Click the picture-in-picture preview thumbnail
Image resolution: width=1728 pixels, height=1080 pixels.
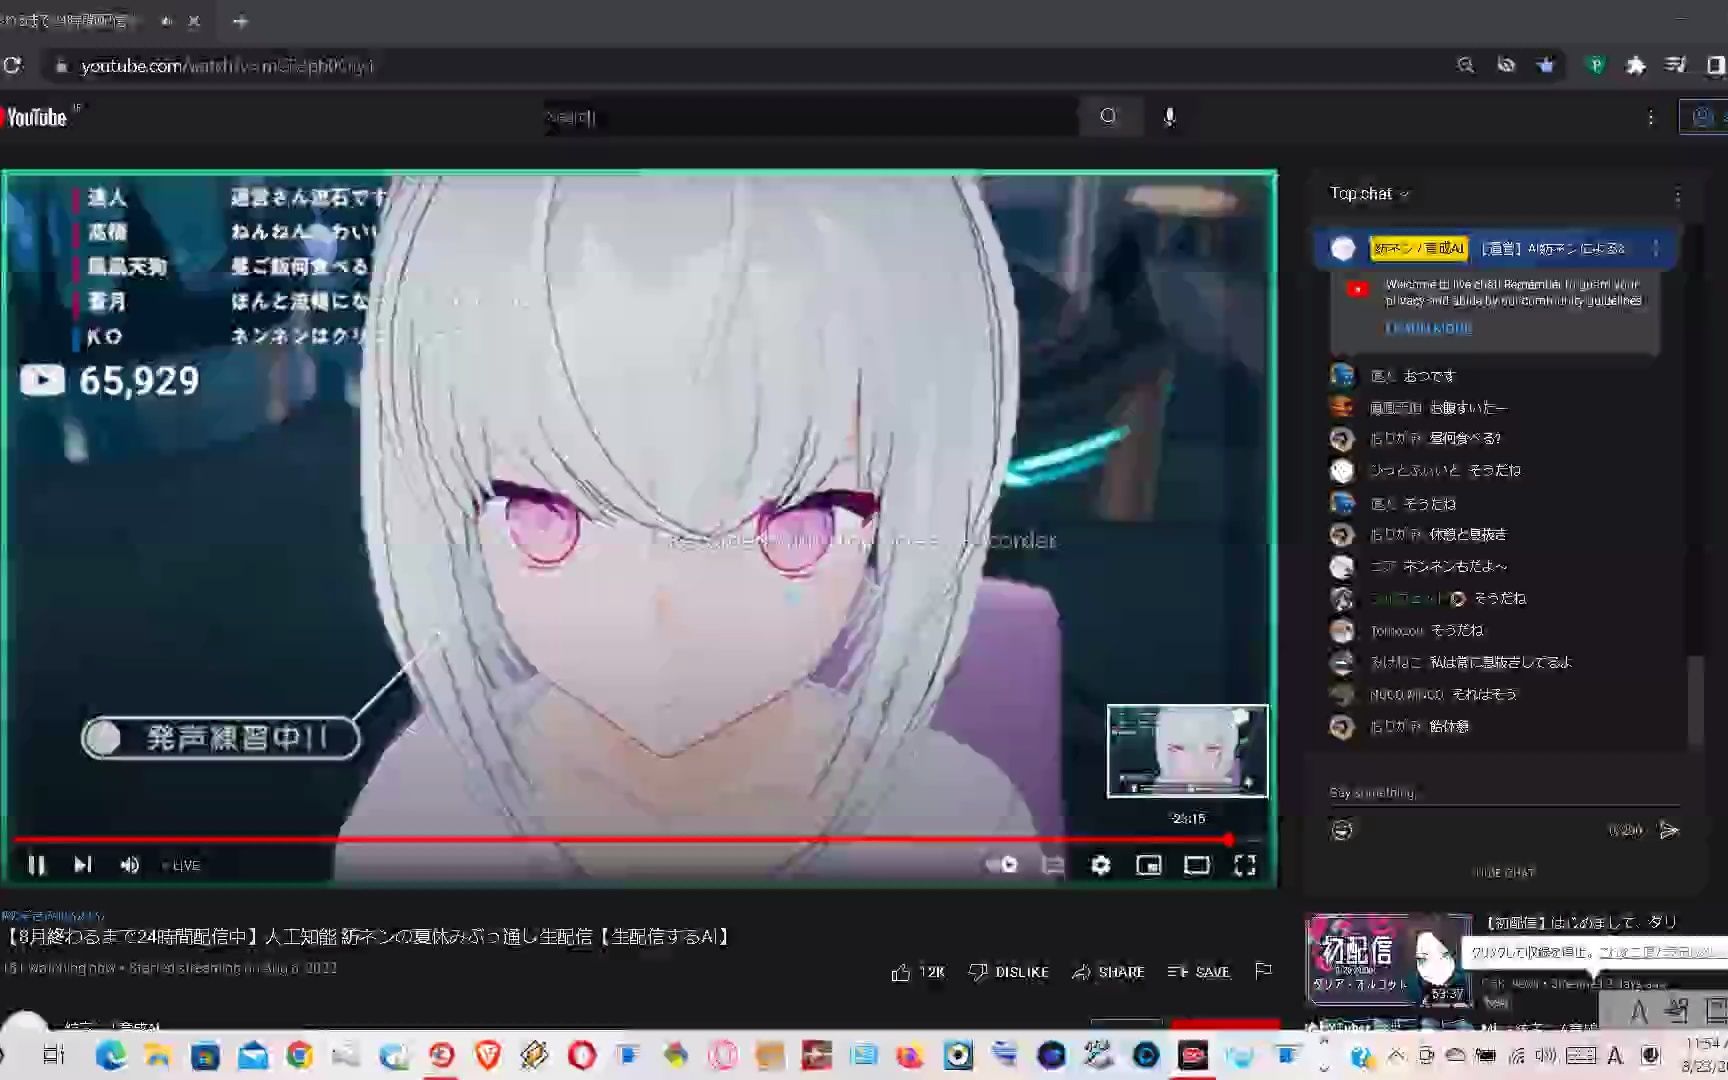pyautogui.click(x=1187, y=751)
